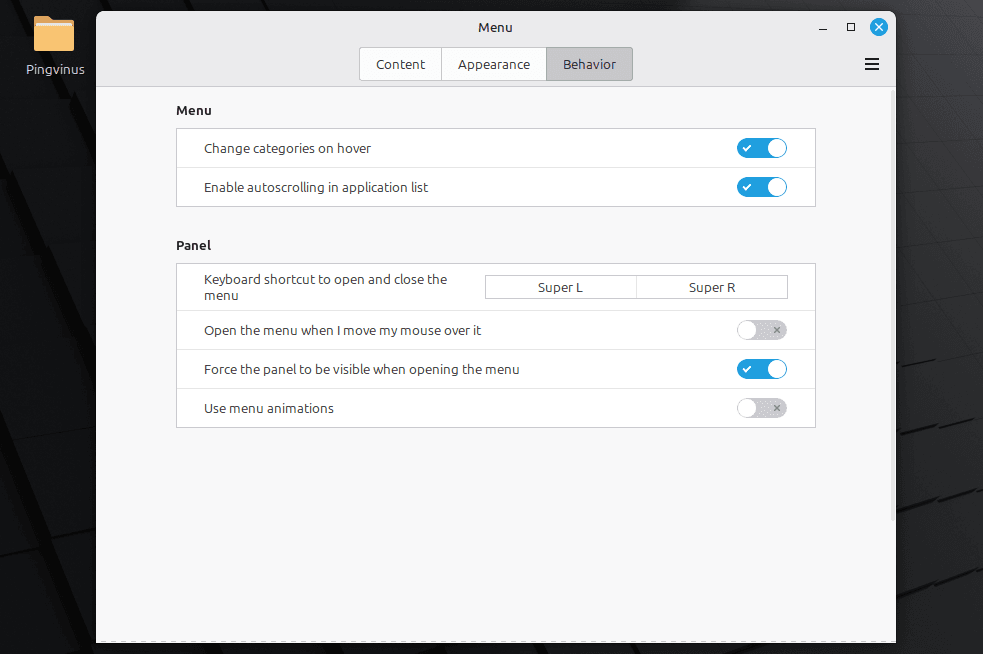Disable Change categories on hover
983x654 pixels.
coord(761,148)
